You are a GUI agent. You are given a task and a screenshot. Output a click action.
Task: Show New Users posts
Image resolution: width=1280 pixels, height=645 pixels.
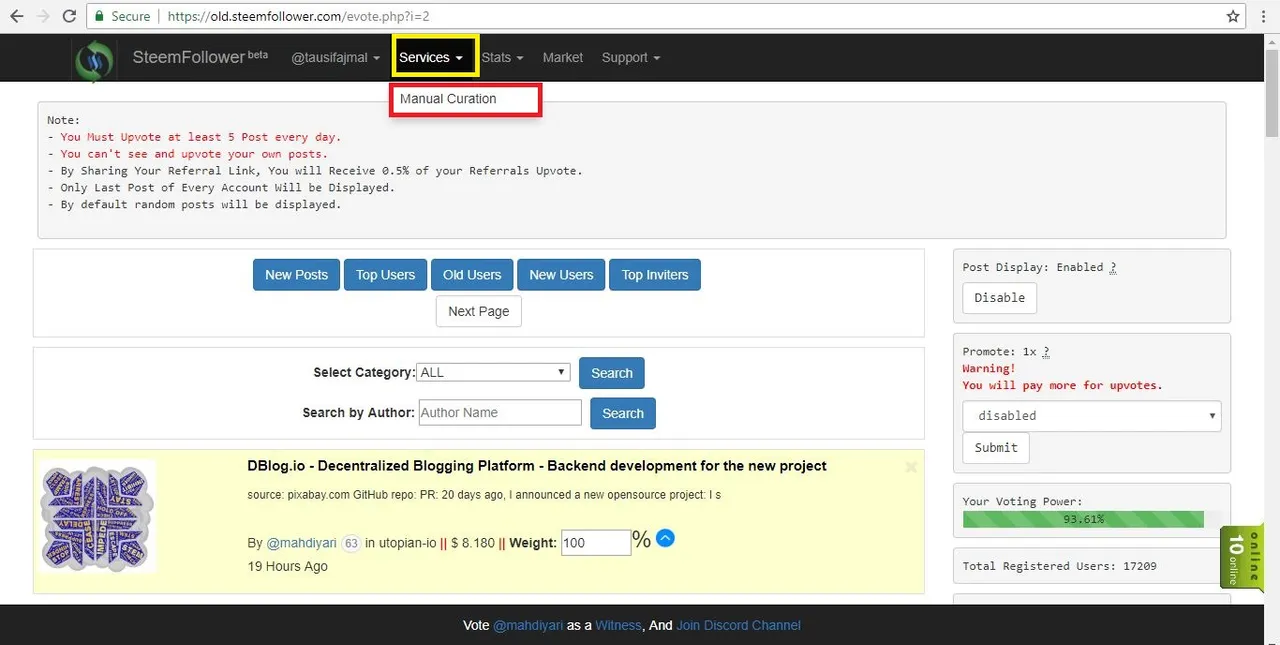coord(561,275)
